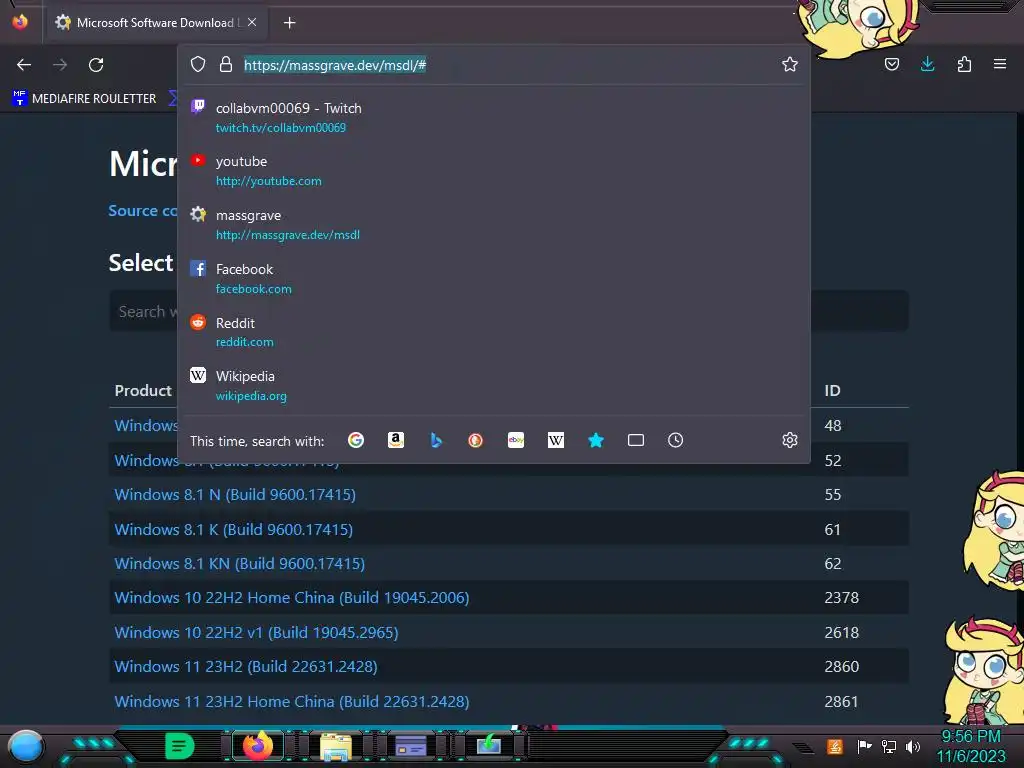The width and height of the screenshot is (1024, 768).
Task: Close the Microsoft Software Download tab
Action: pos(252,22)
